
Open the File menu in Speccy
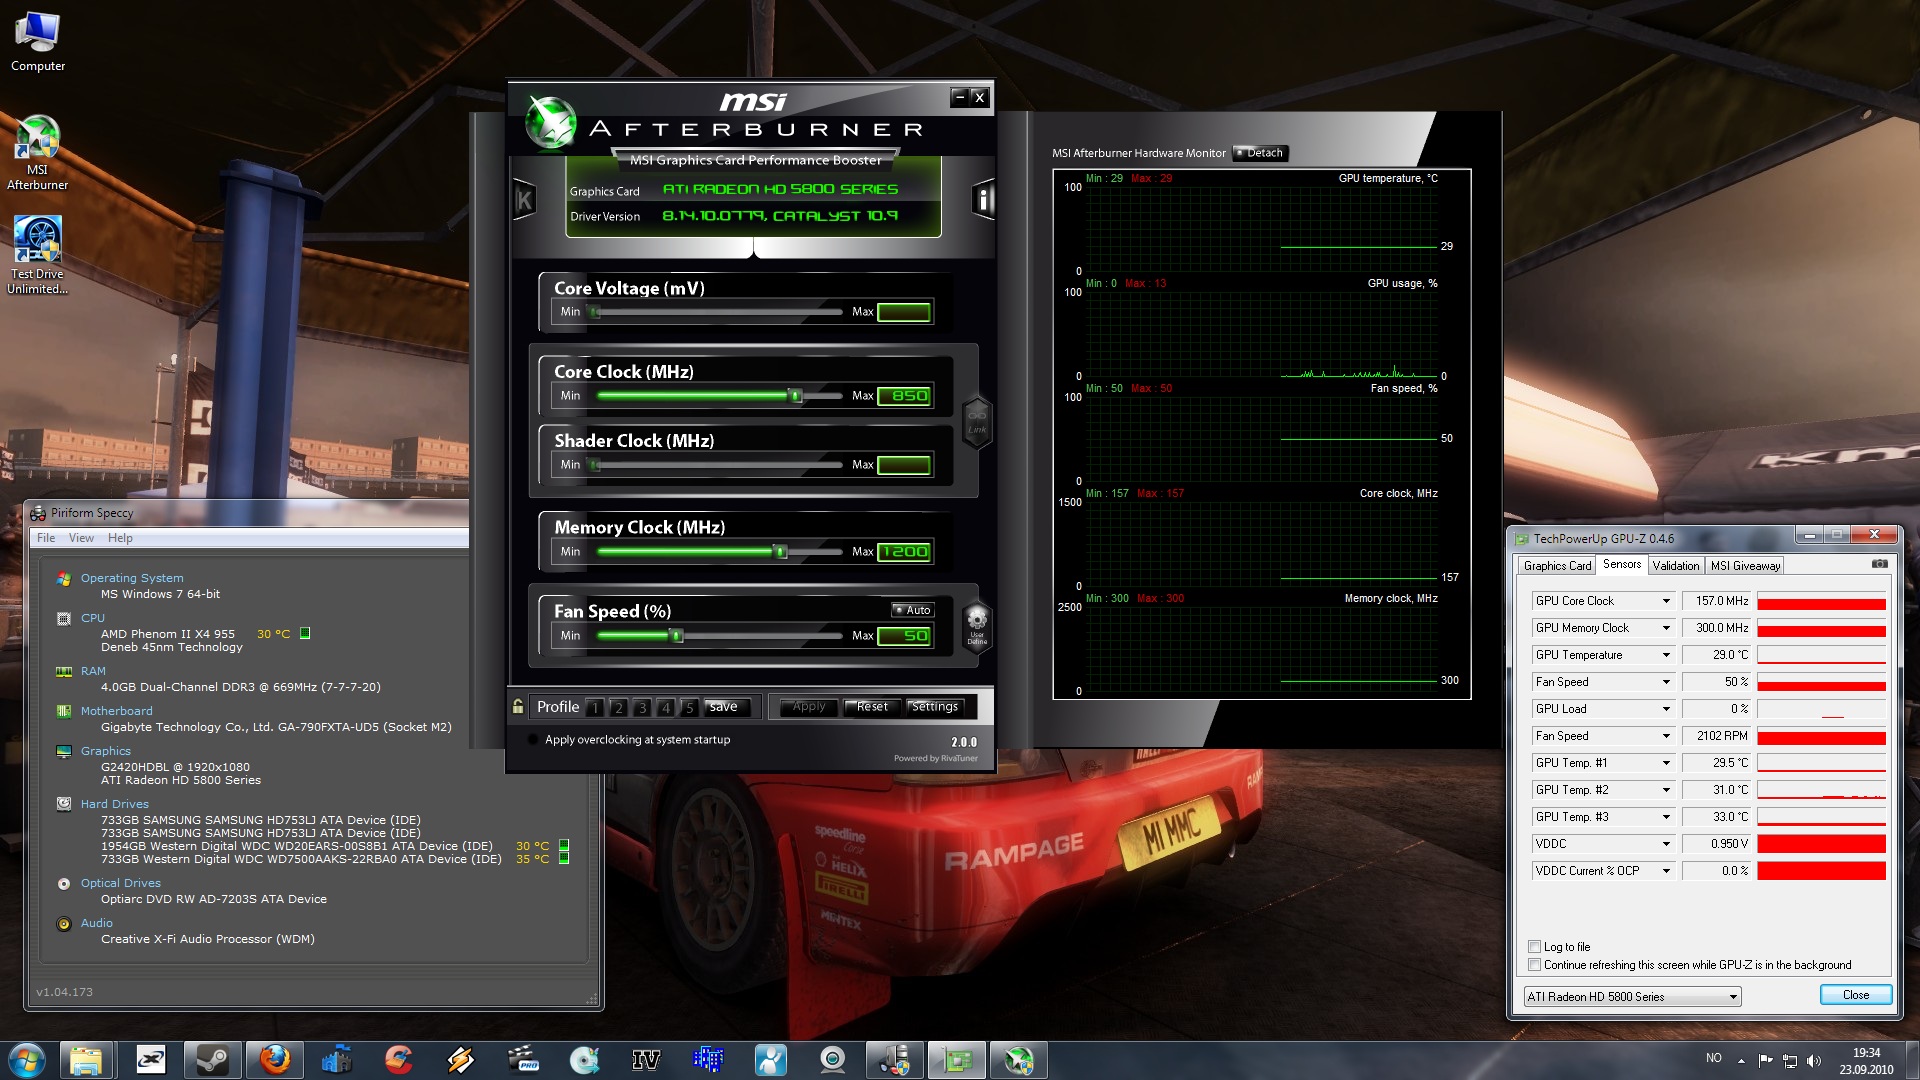(x=46, y=538)
